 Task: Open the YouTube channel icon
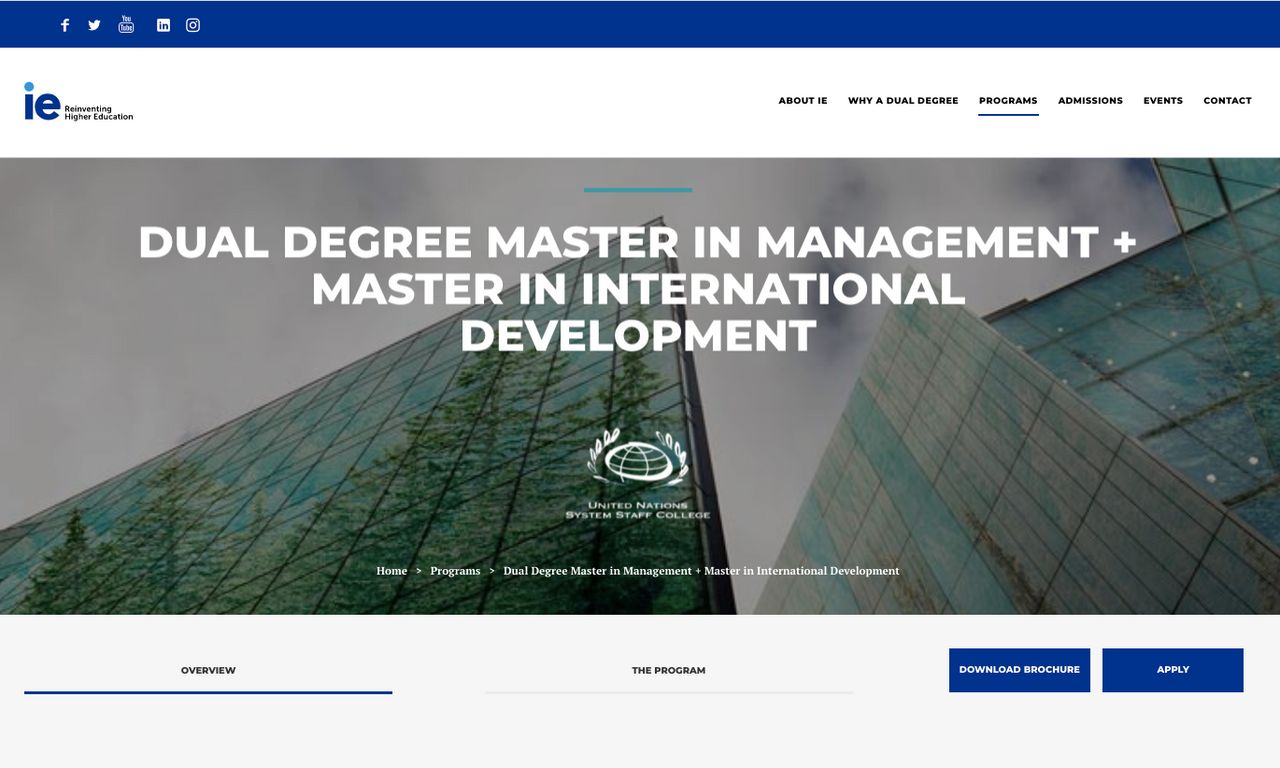[x=126, y=24]
